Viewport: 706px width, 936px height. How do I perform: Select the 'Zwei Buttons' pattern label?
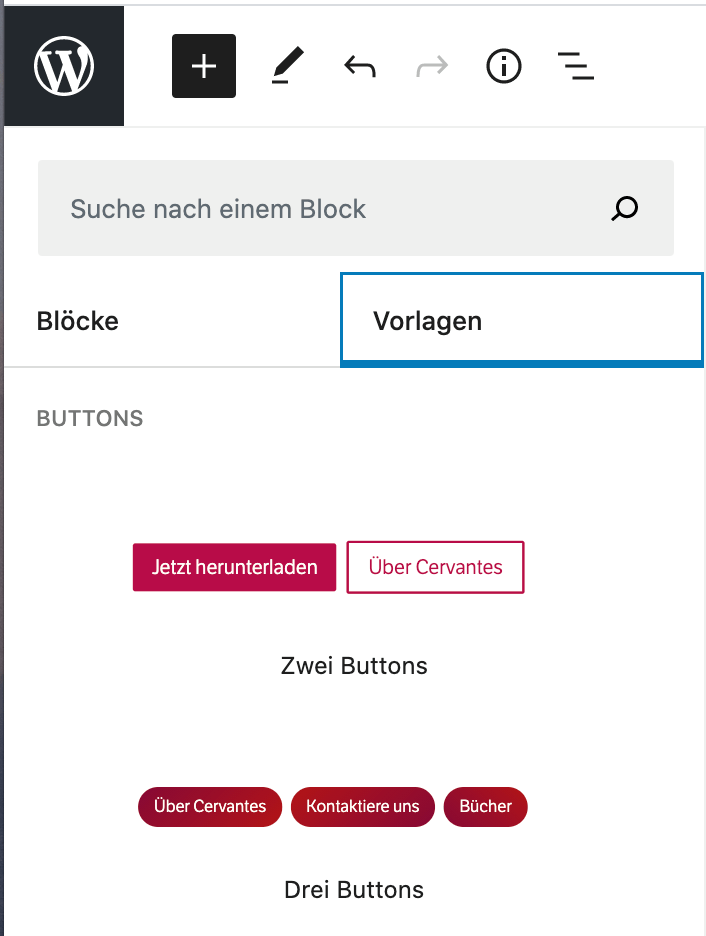tap(354, 665)
